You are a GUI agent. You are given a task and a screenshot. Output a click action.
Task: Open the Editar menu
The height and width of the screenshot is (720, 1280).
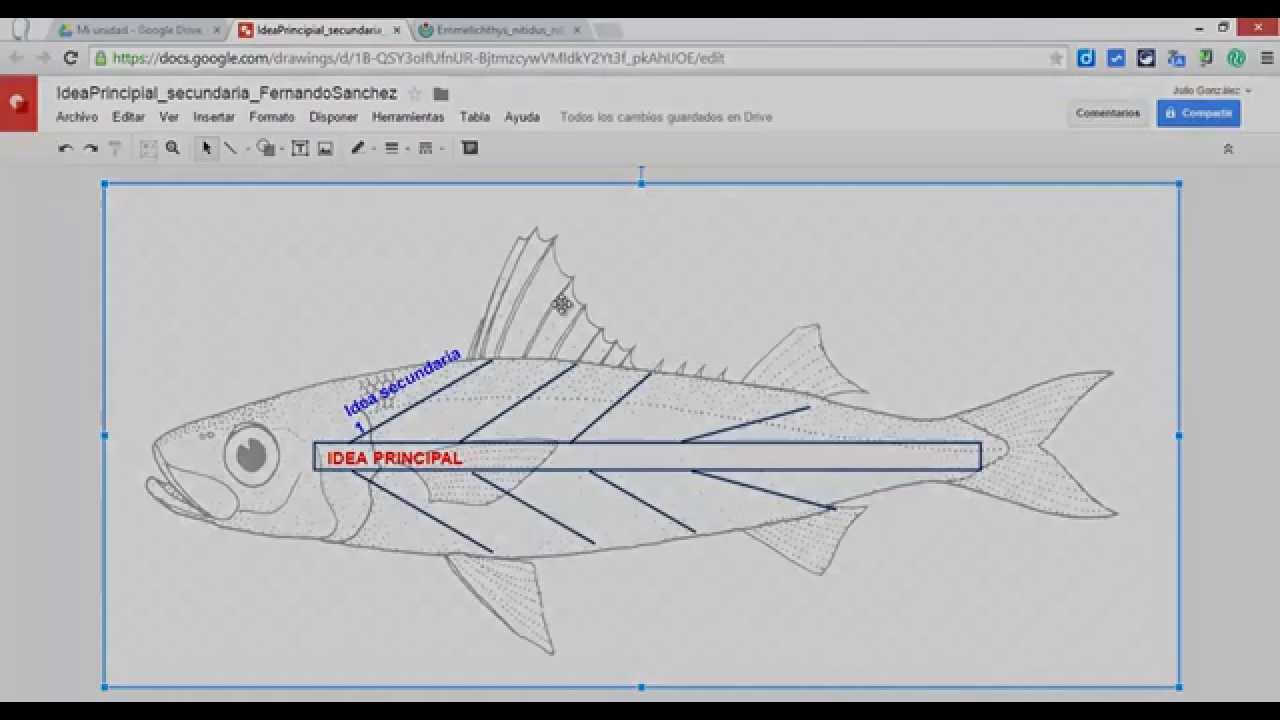pyautogui.click(x=128, y=117)
